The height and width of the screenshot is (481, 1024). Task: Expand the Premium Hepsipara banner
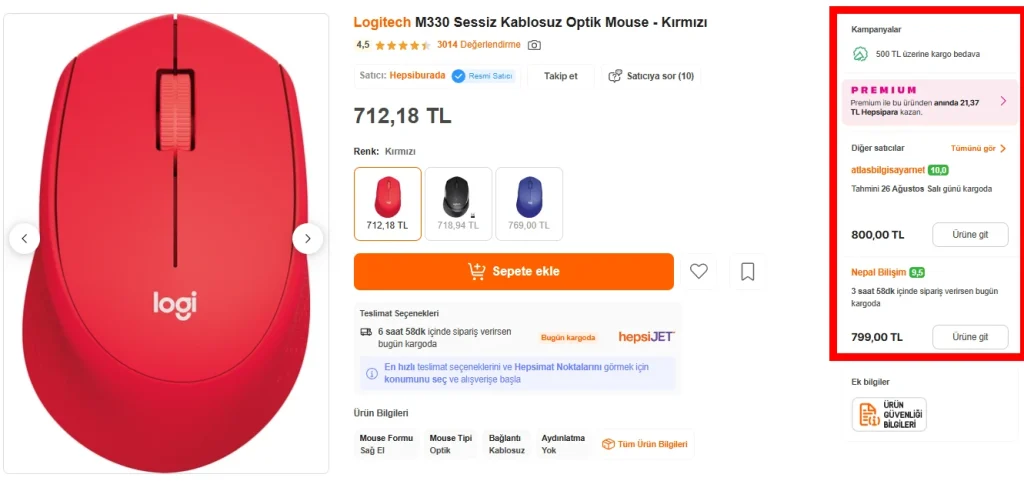click(1002, 101)
